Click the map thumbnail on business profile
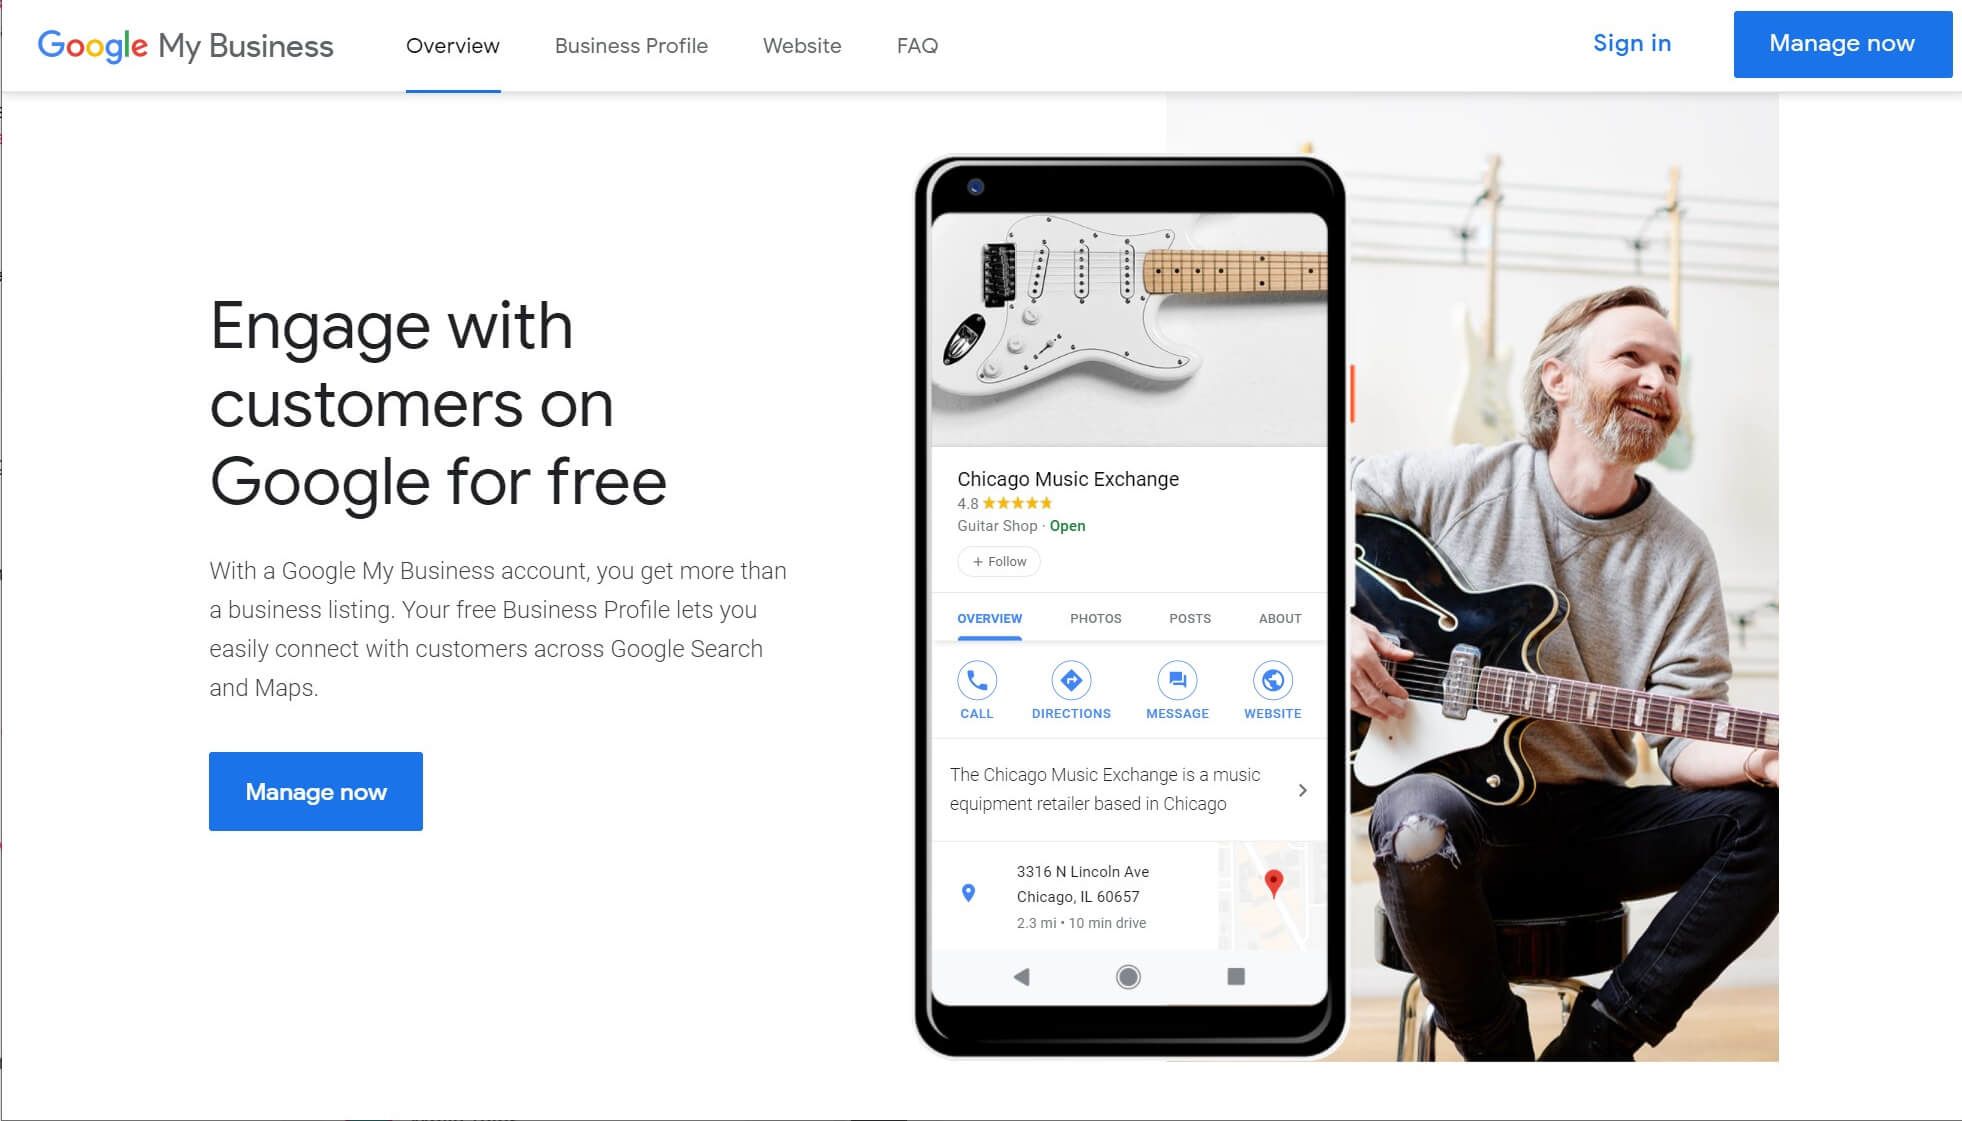This screenshot has height=1121, width=1962. click(1269, 896)
